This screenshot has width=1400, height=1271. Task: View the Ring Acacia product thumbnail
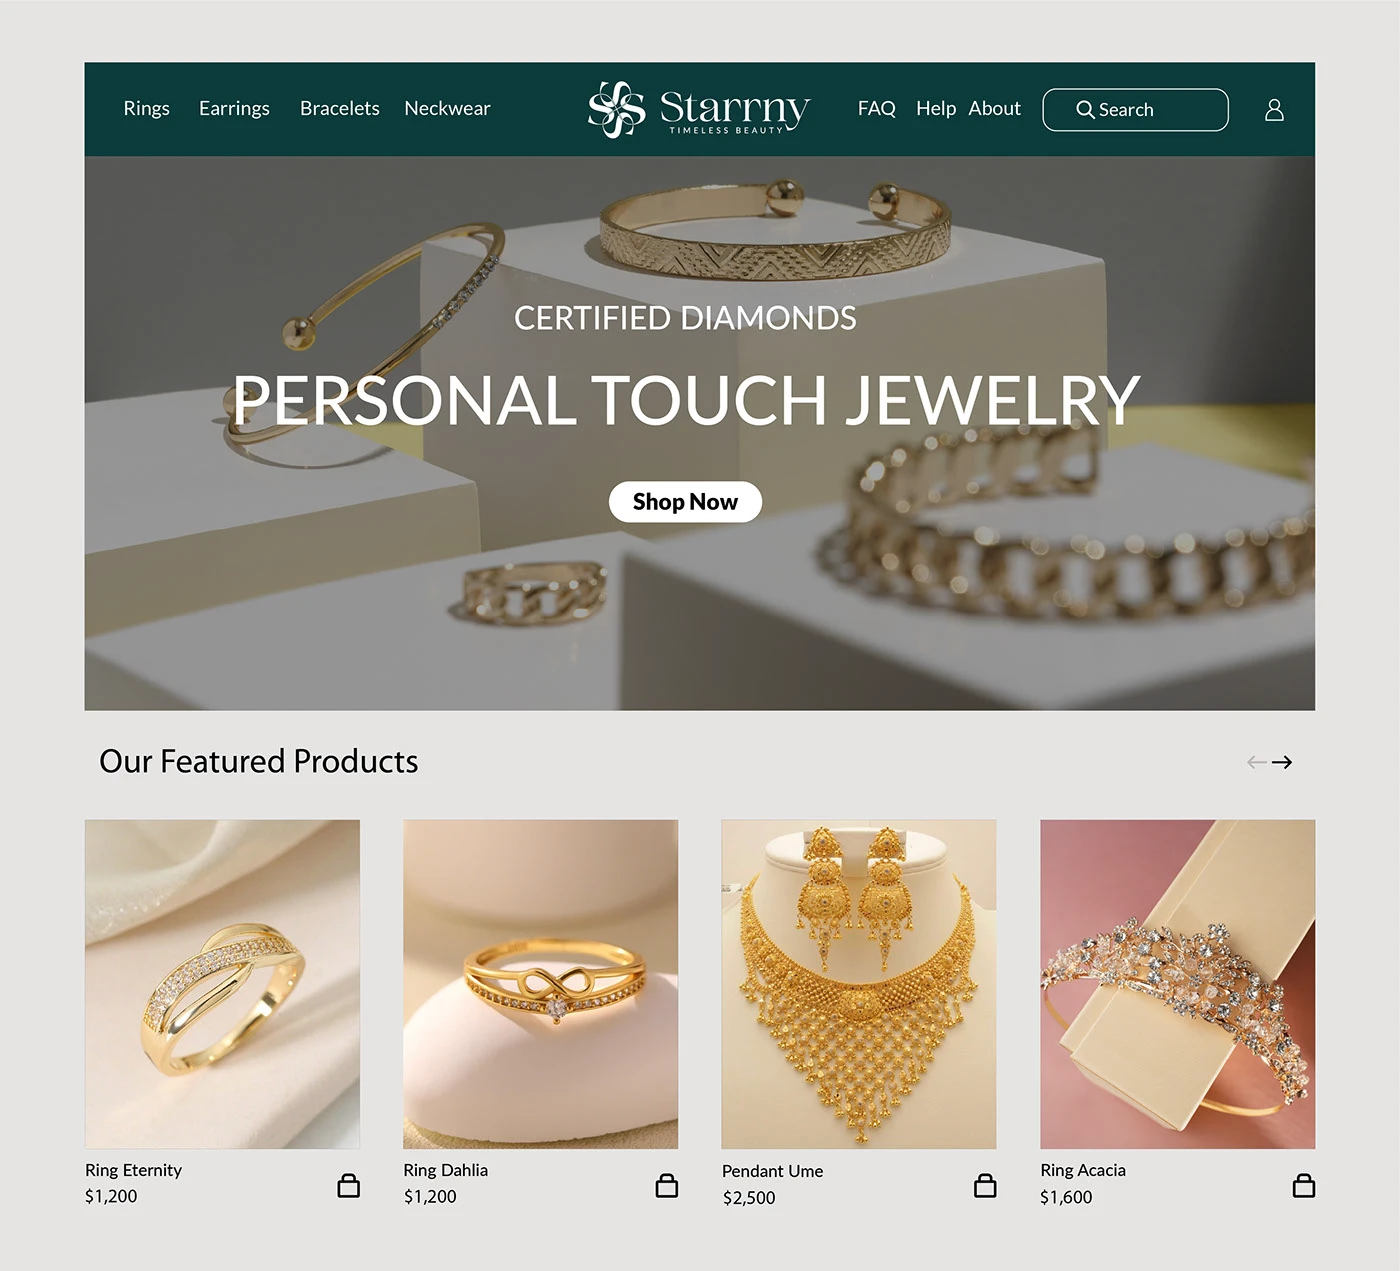[x=1178, y=984]
